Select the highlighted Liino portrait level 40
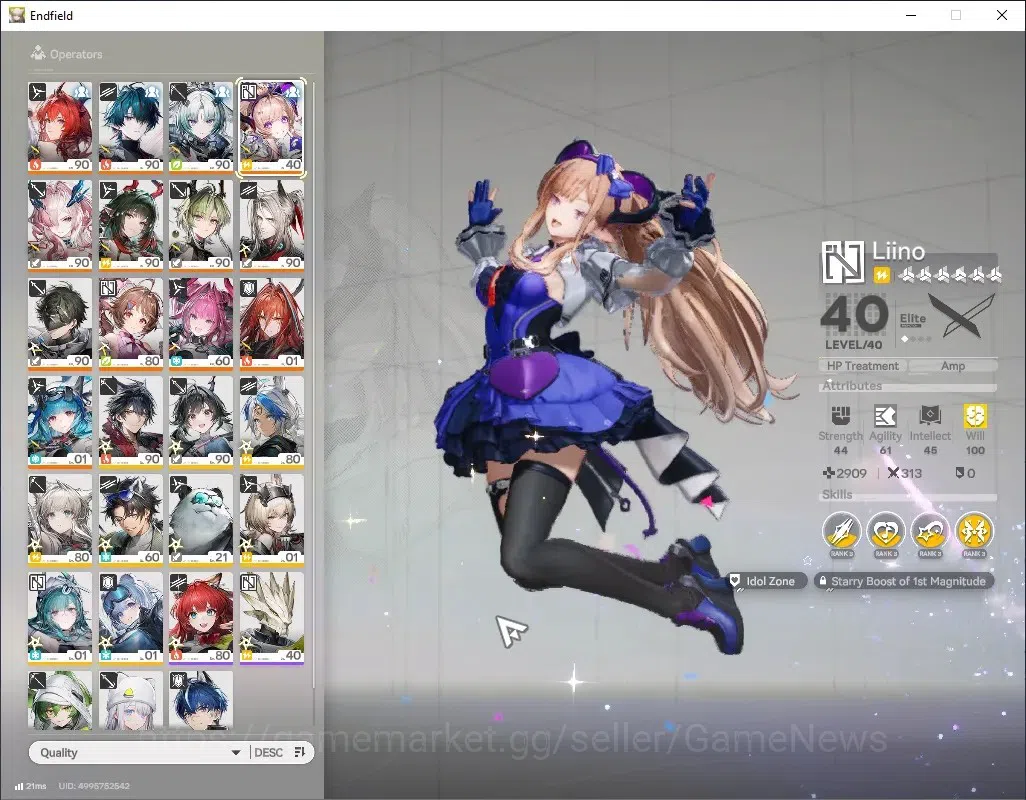Viewport: 1026px width, 800px height. tap(271, 127)
